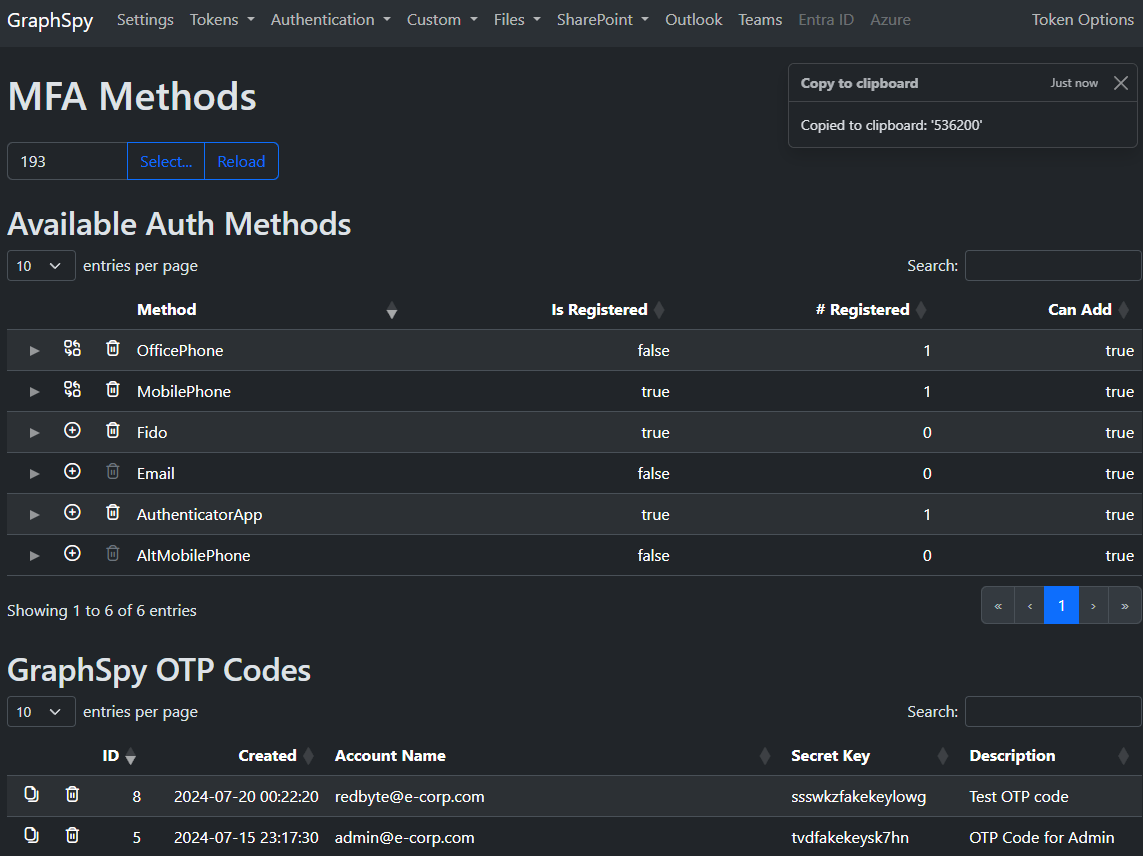Delete the MobilePhone auth method

pyautogui.click(x=113, y=389)
